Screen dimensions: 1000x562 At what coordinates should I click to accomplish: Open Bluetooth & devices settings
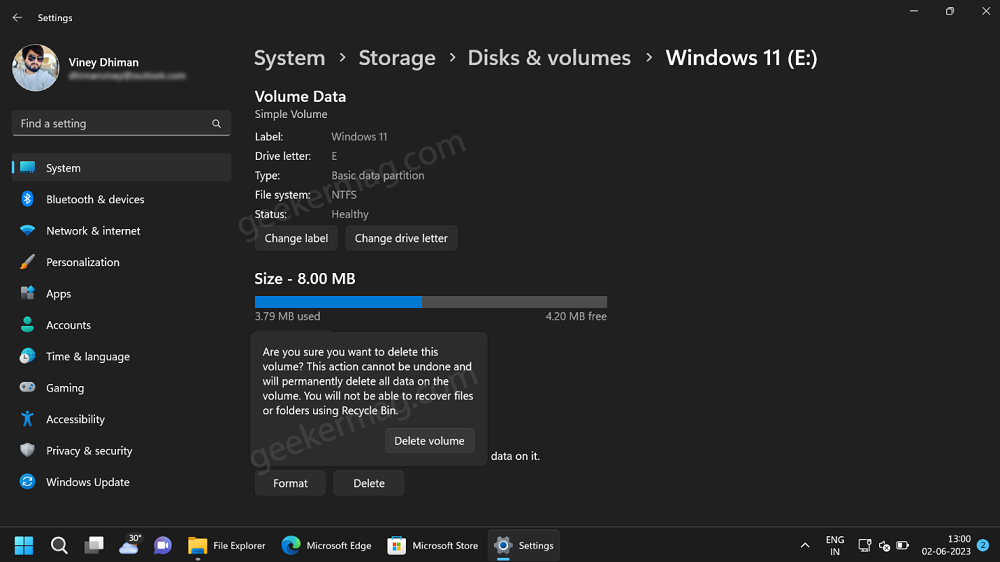(121, 199)
